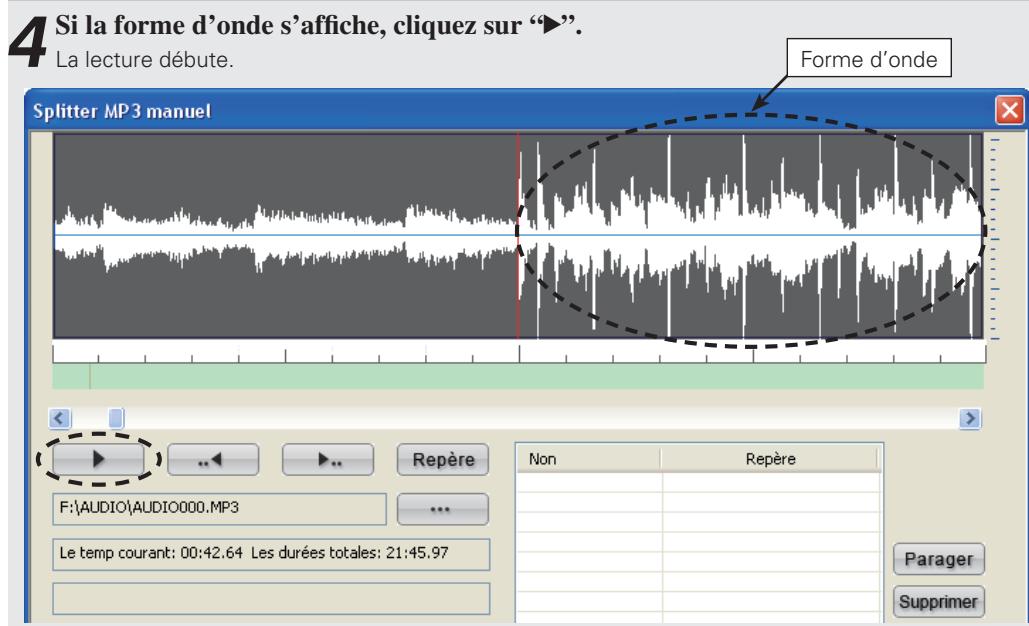Screen dimensions: 1029x626
Task: Click the red playhead line in waveform
Action: (x=518, y=236)
